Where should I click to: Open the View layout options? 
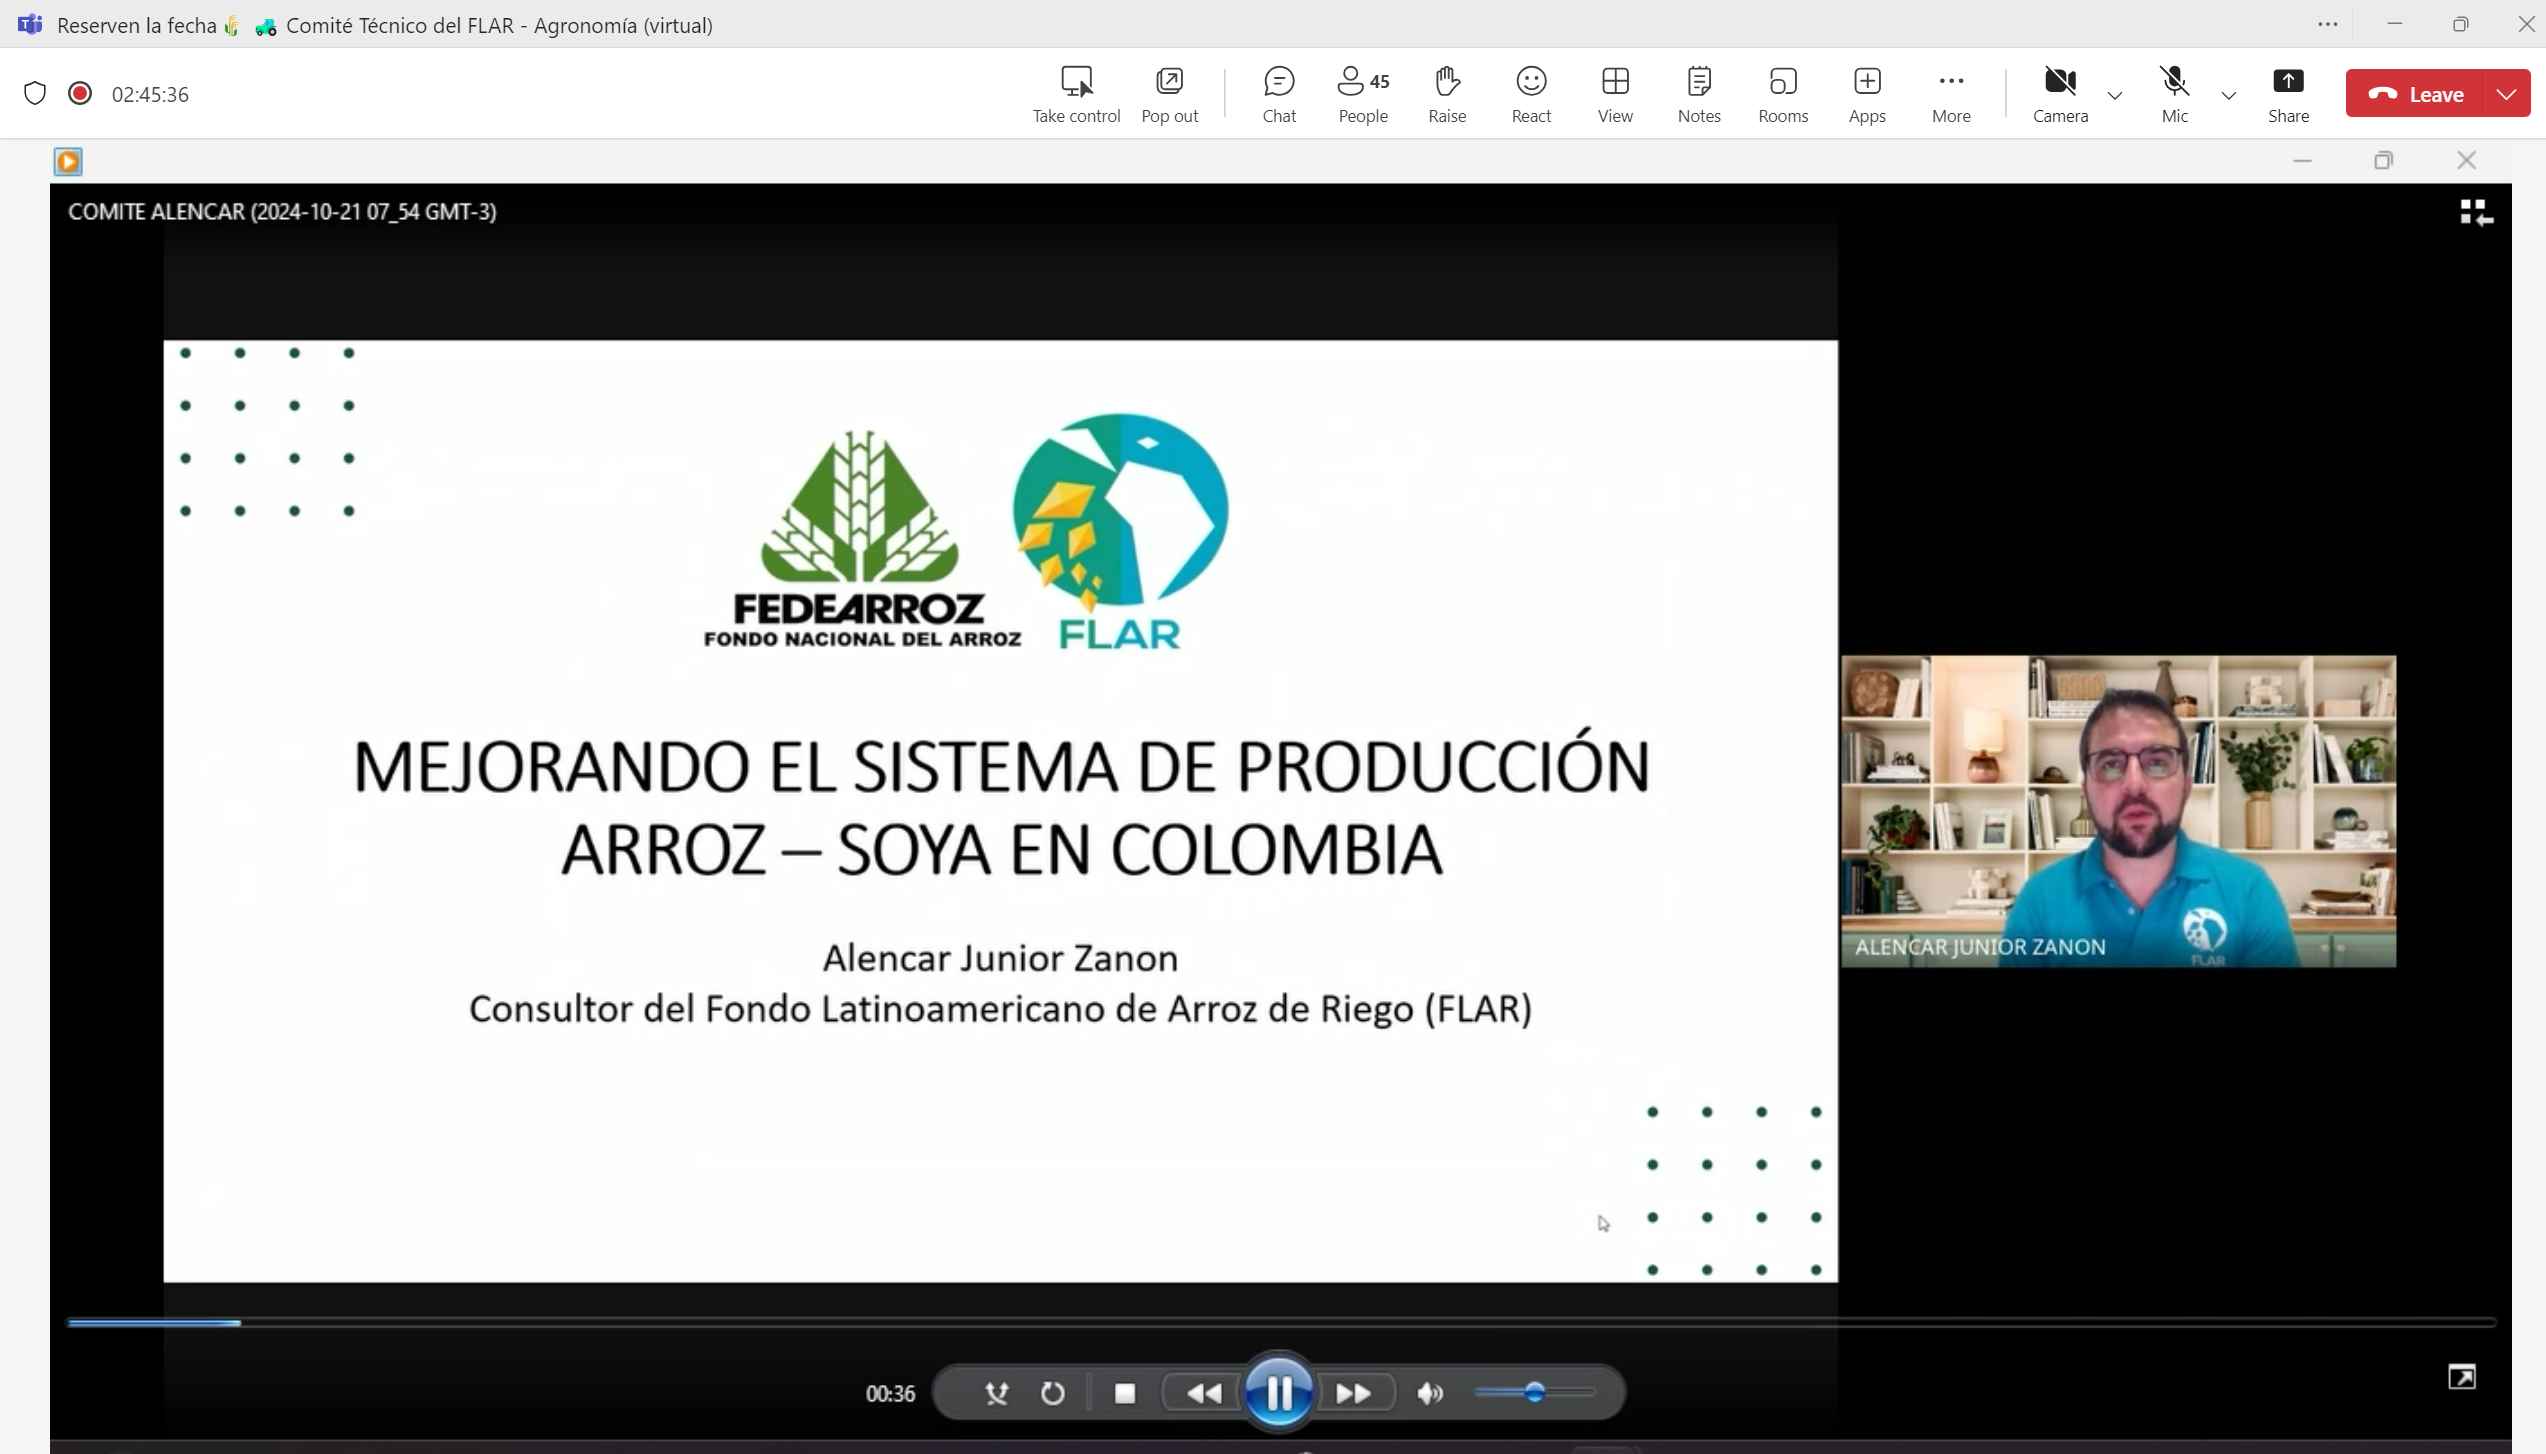1615,95
